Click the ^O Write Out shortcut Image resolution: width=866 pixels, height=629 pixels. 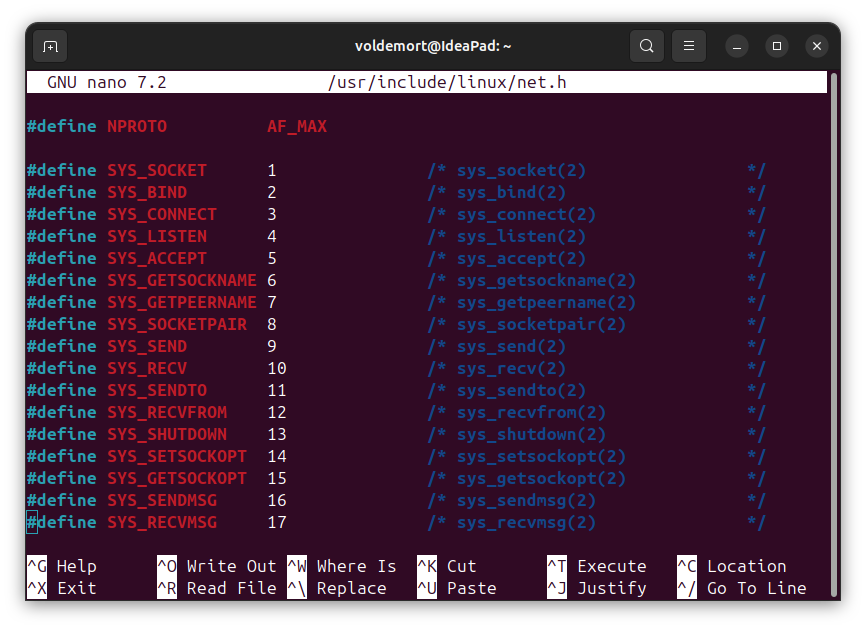(216, 566)
